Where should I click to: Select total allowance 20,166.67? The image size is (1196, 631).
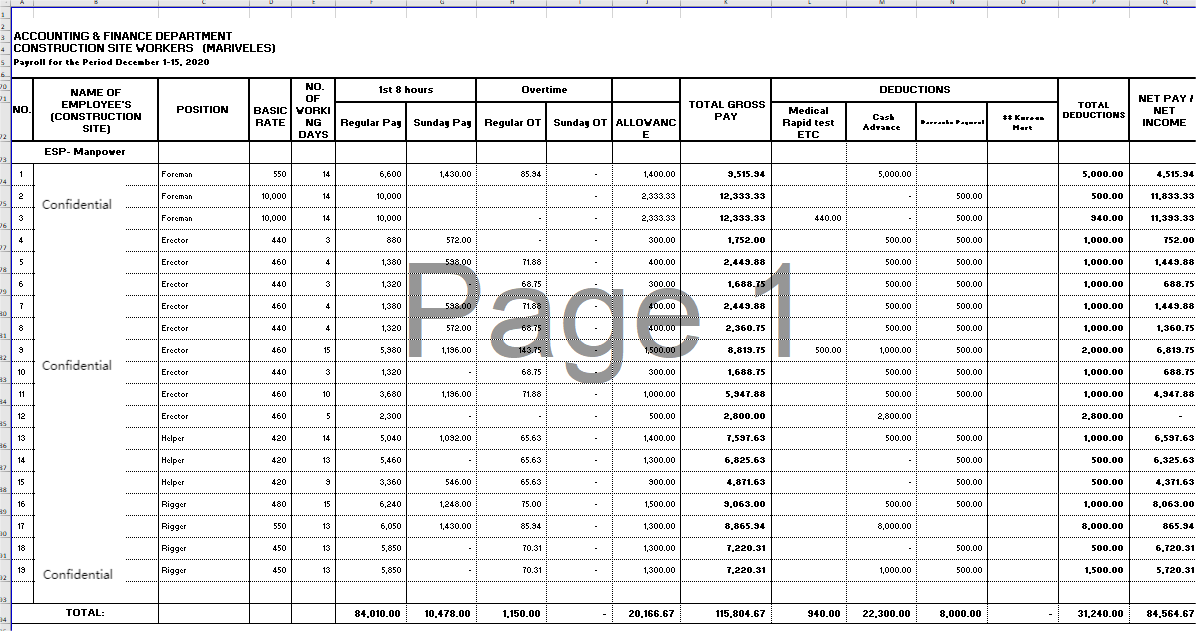click(x=651, y=613)
